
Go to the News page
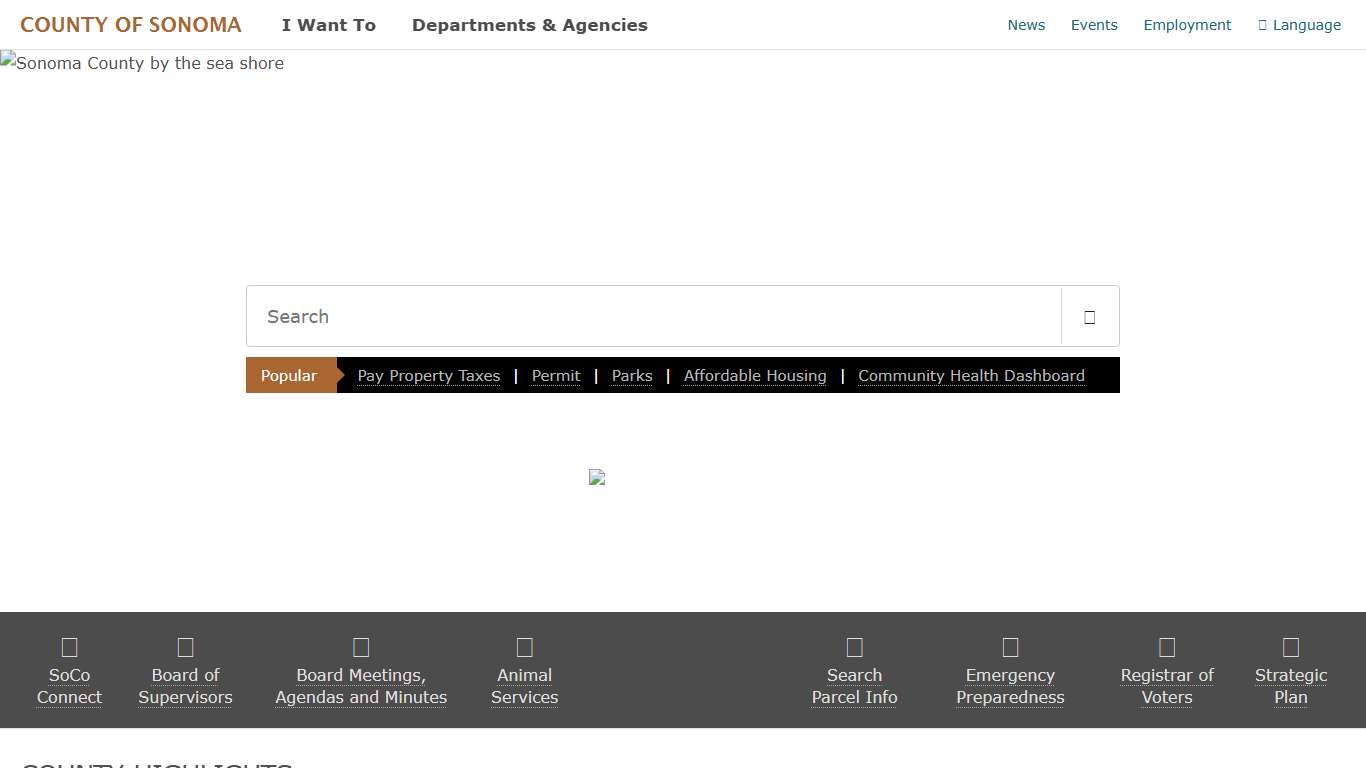click(x=1026, y=25)
